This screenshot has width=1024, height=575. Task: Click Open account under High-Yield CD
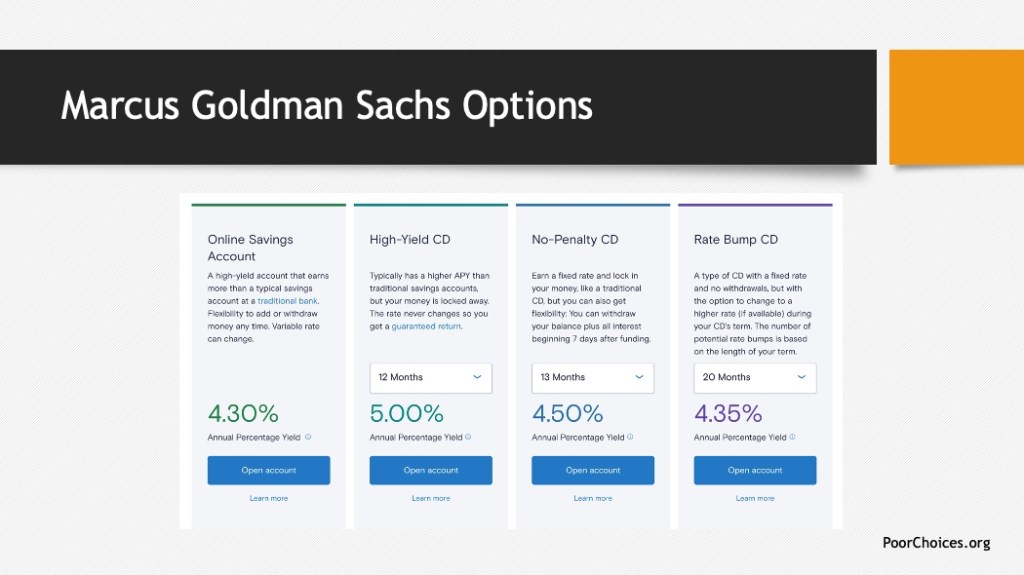pyautogui.click(x=430, y=470)
